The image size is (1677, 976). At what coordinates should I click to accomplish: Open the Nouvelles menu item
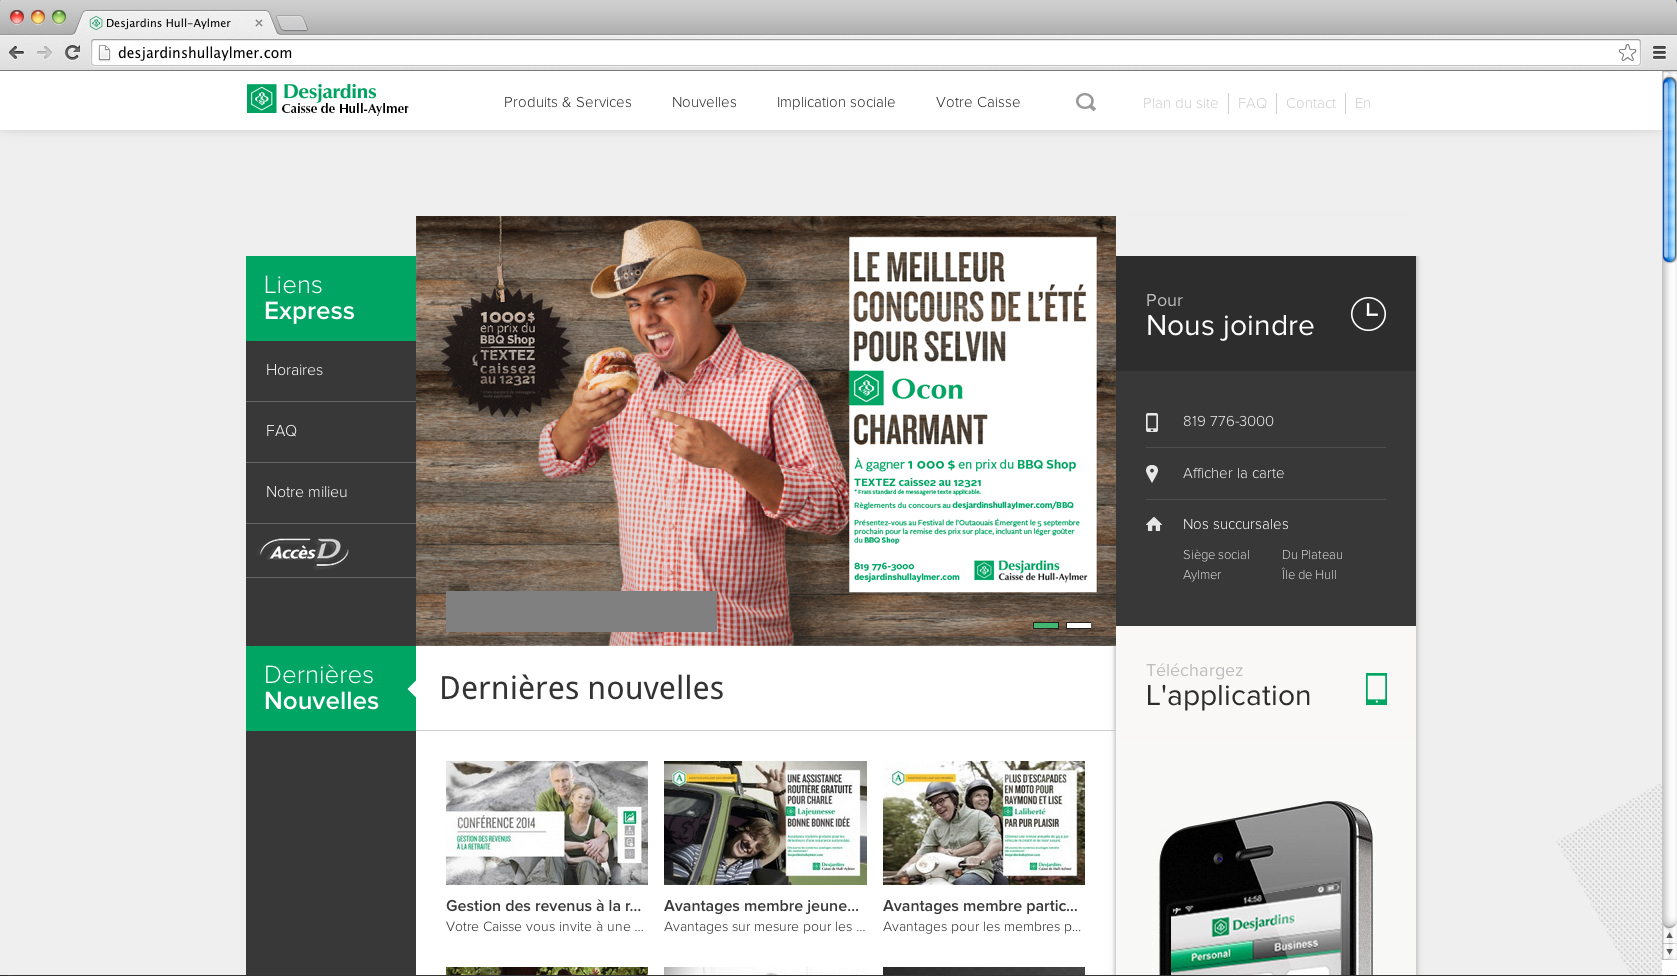click(704, 102)
